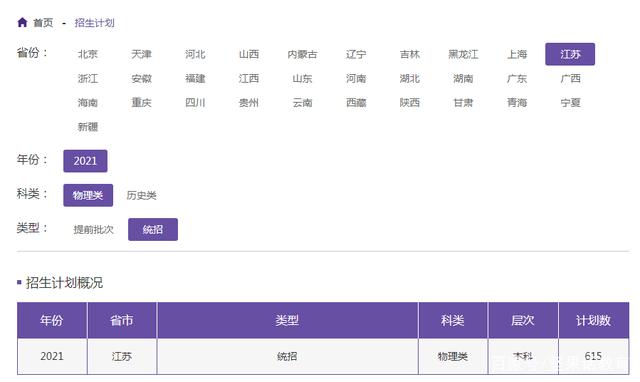Click the 2021 cell in table row
Screen dimensions: 640x382
[x=52, y=356]
